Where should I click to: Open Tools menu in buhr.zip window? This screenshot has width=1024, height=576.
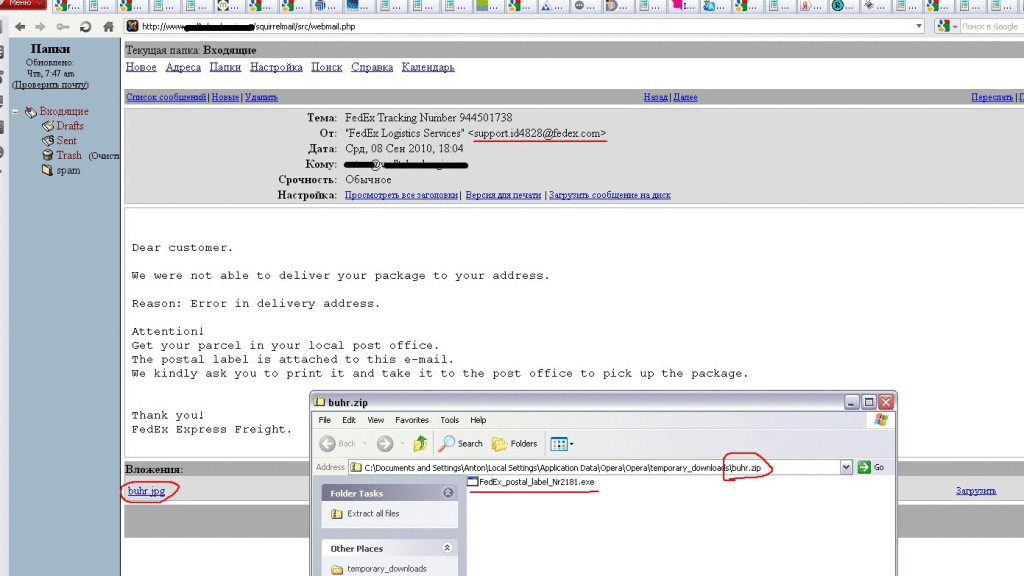coord(449,420)
